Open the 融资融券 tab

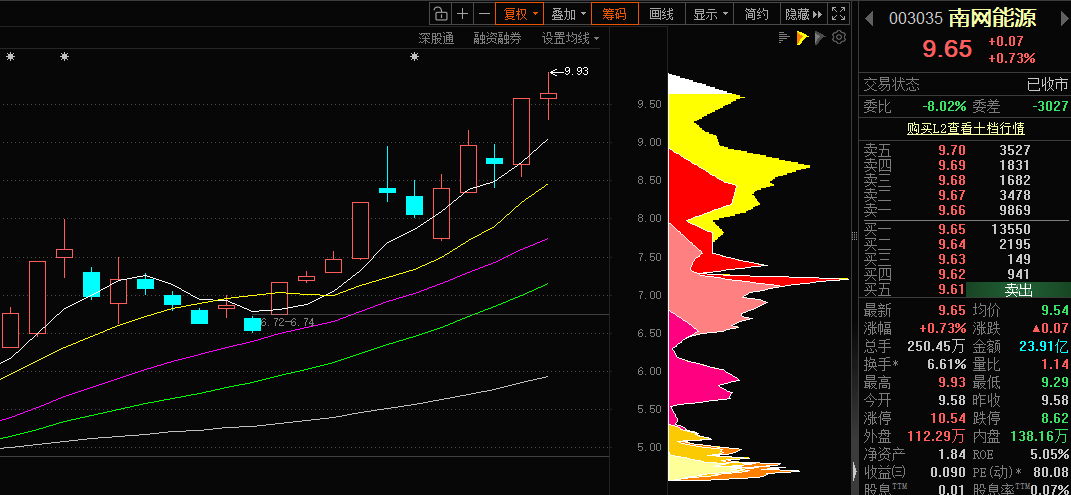tap(497, 39)
